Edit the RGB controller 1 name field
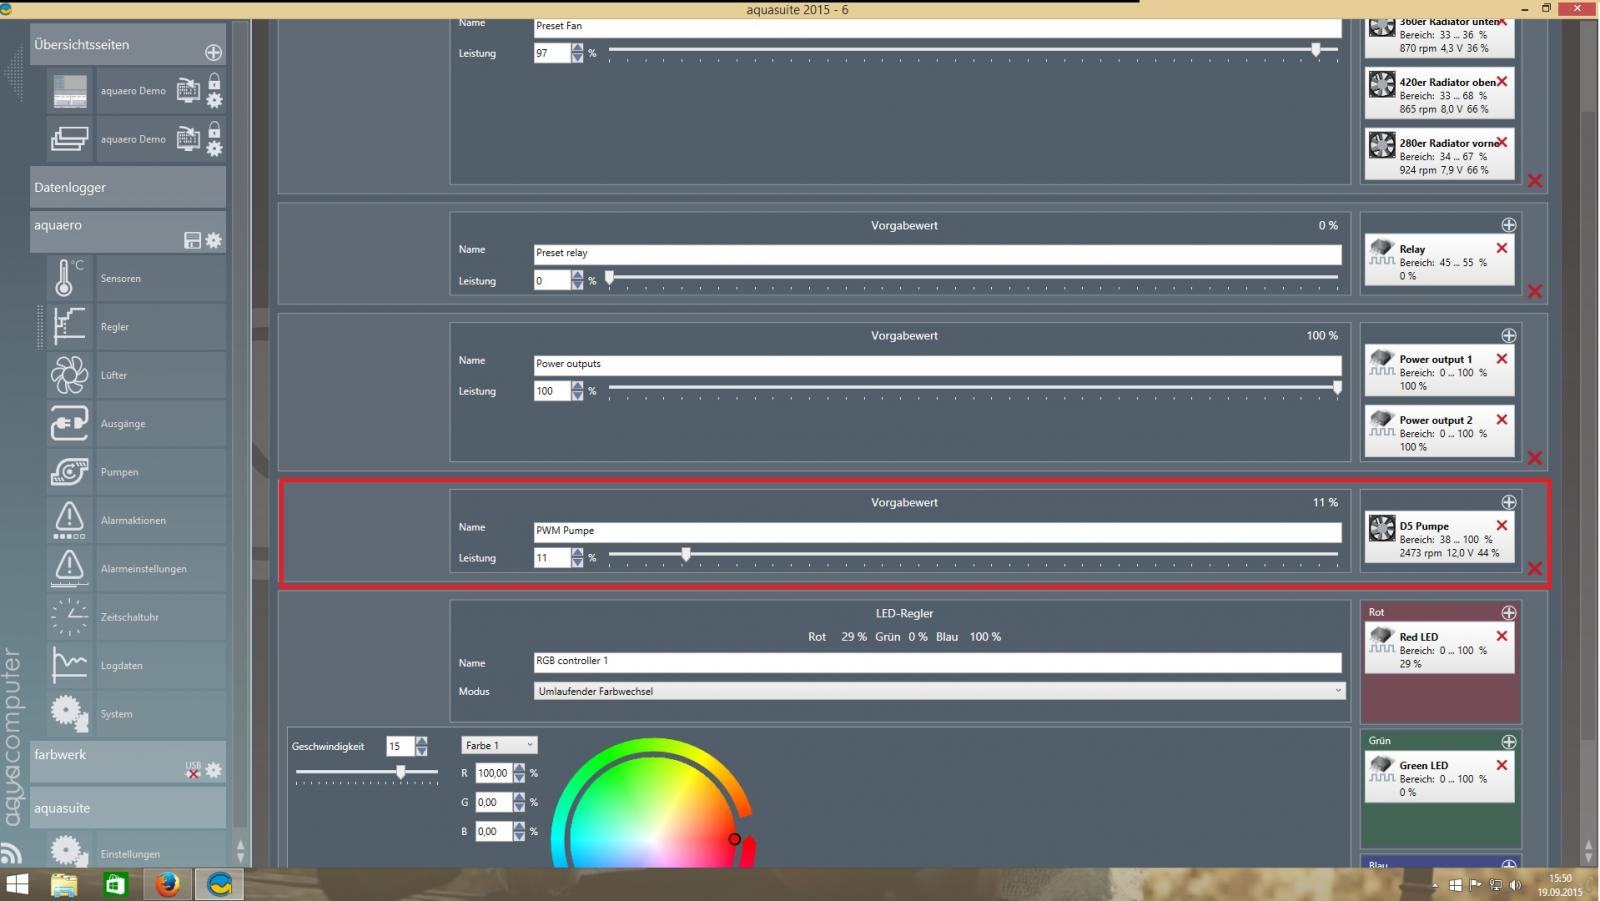The height and width of the screenshot is (901, 1600). pyautogui.click(x=938, y=661)
